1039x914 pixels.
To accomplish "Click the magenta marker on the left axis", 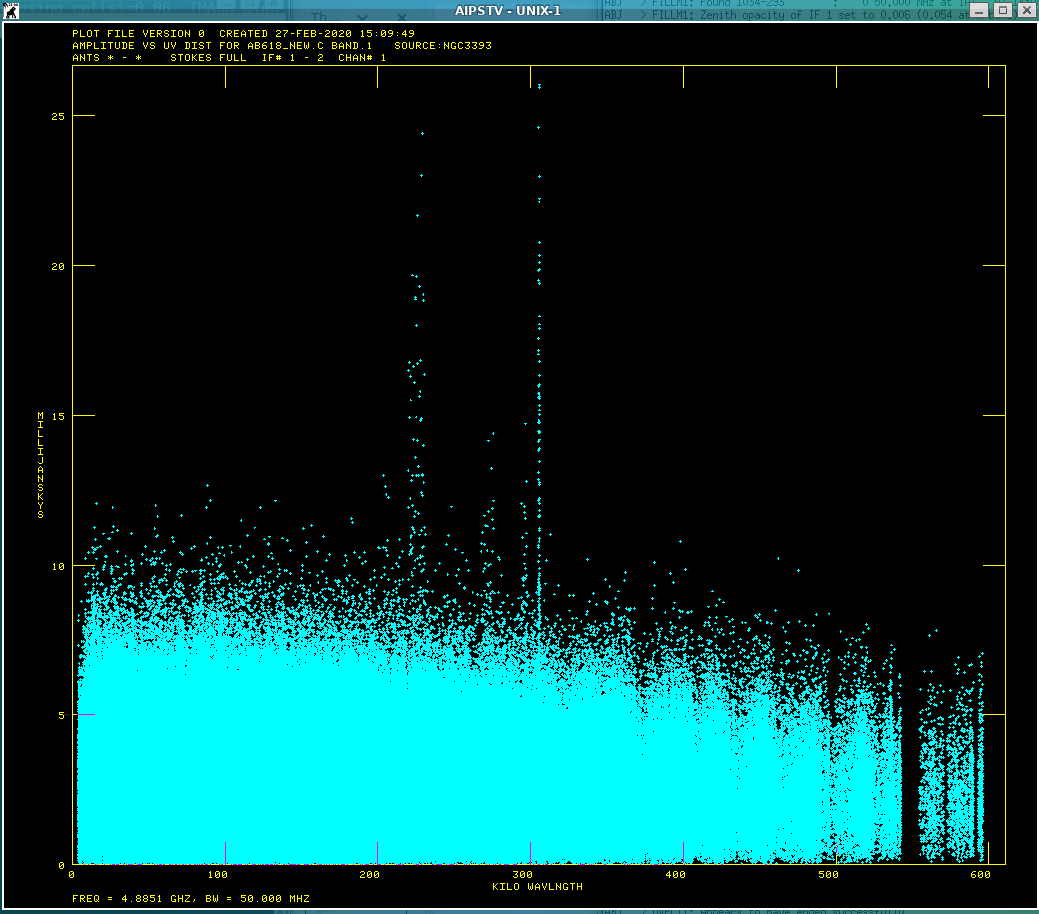I will [85, 715].
